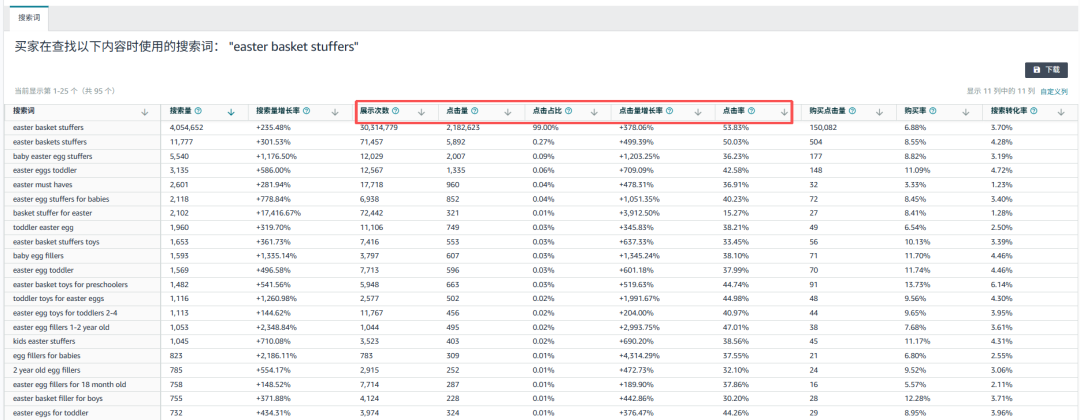1080x420 pixels.
Task: Click help icon beside 展示次数 header
Action: click(x=396, y=111)
